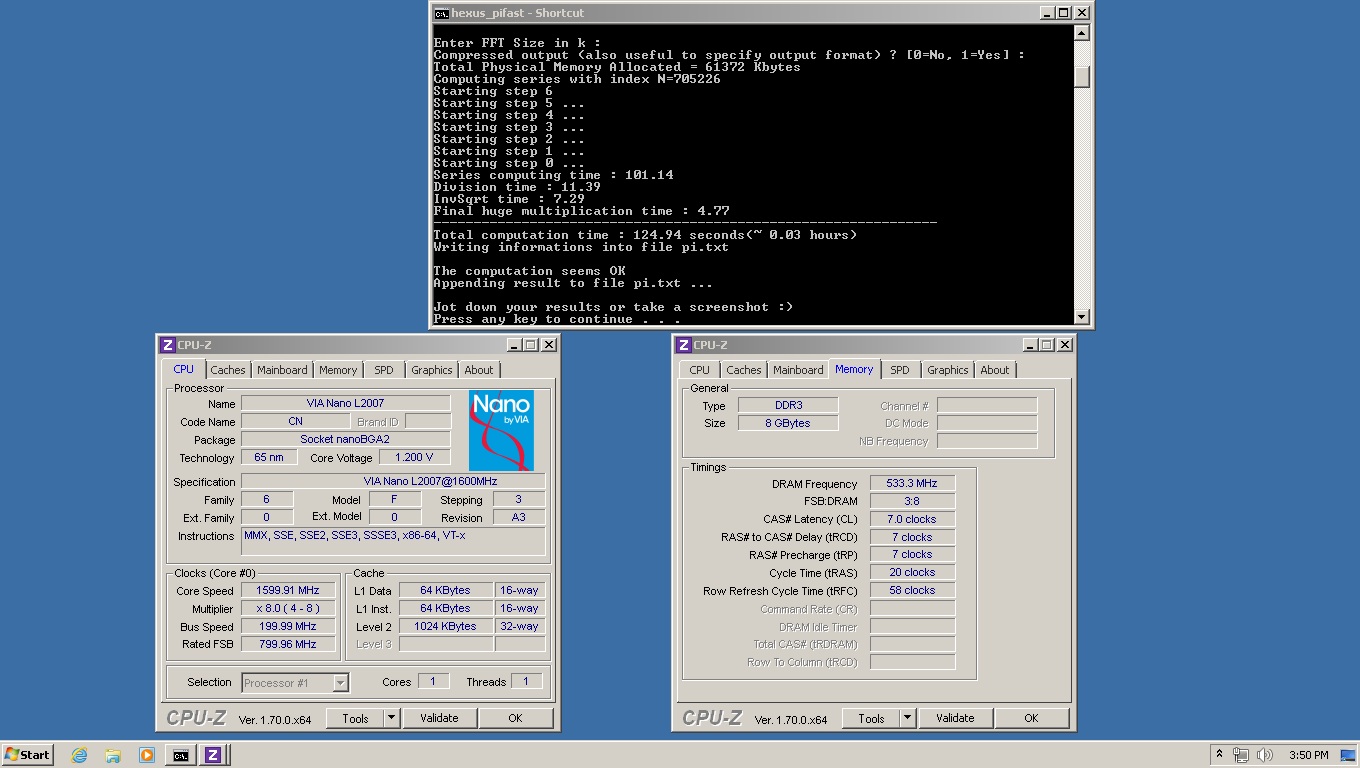Click the DRAM Frequency value 533.3 MHz
Screen dimensions: 1360x768
click(912, 483)
